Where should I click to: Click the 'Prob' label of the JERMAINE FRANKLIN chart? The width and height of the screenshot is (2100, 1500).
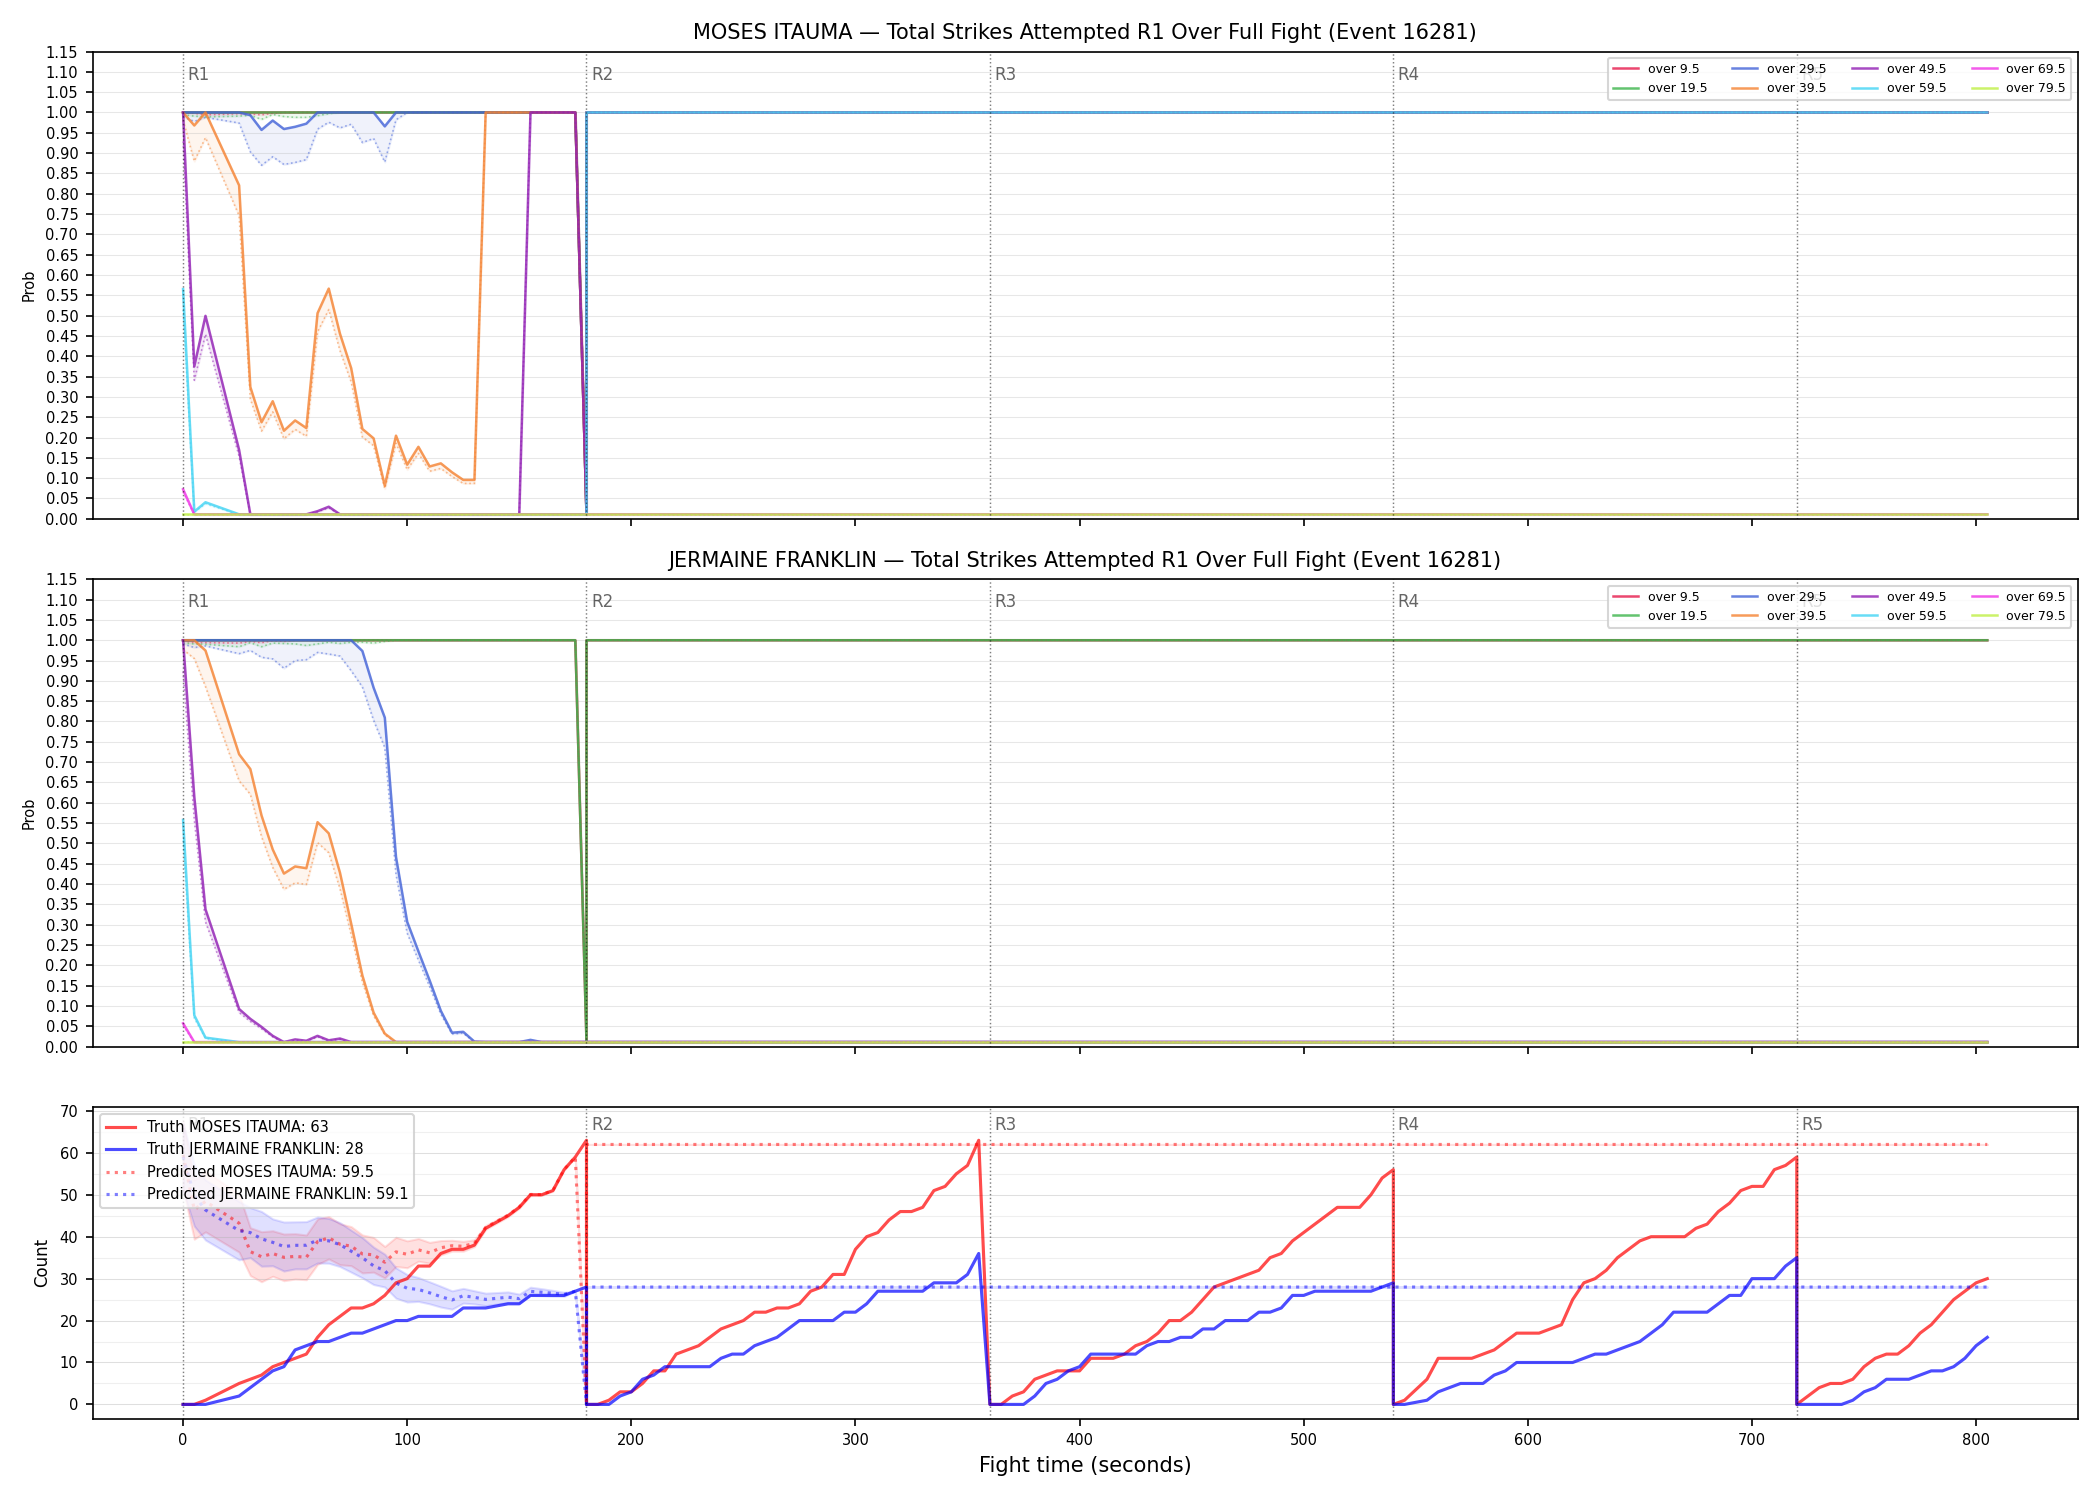pyautogui.click(x=29, y=814)
